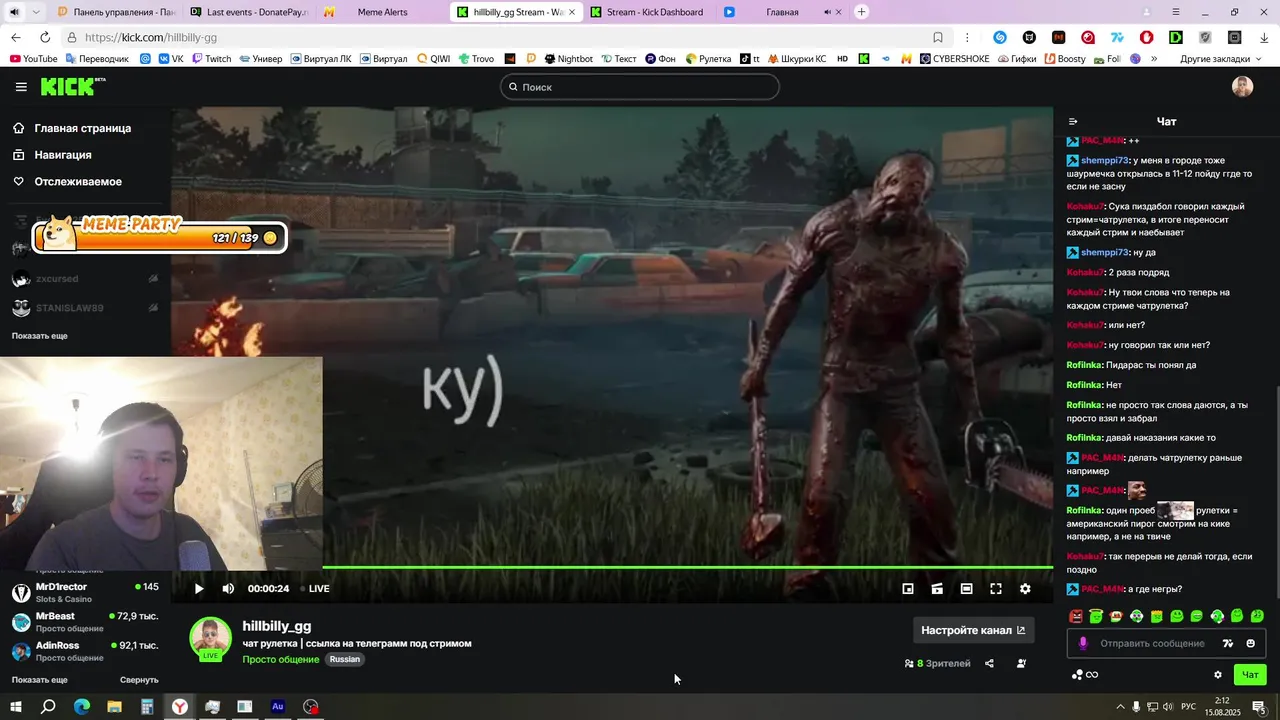Toggle mini-player mode in video controls
The height and width of the screenshot is (720, 1280).
908,589
